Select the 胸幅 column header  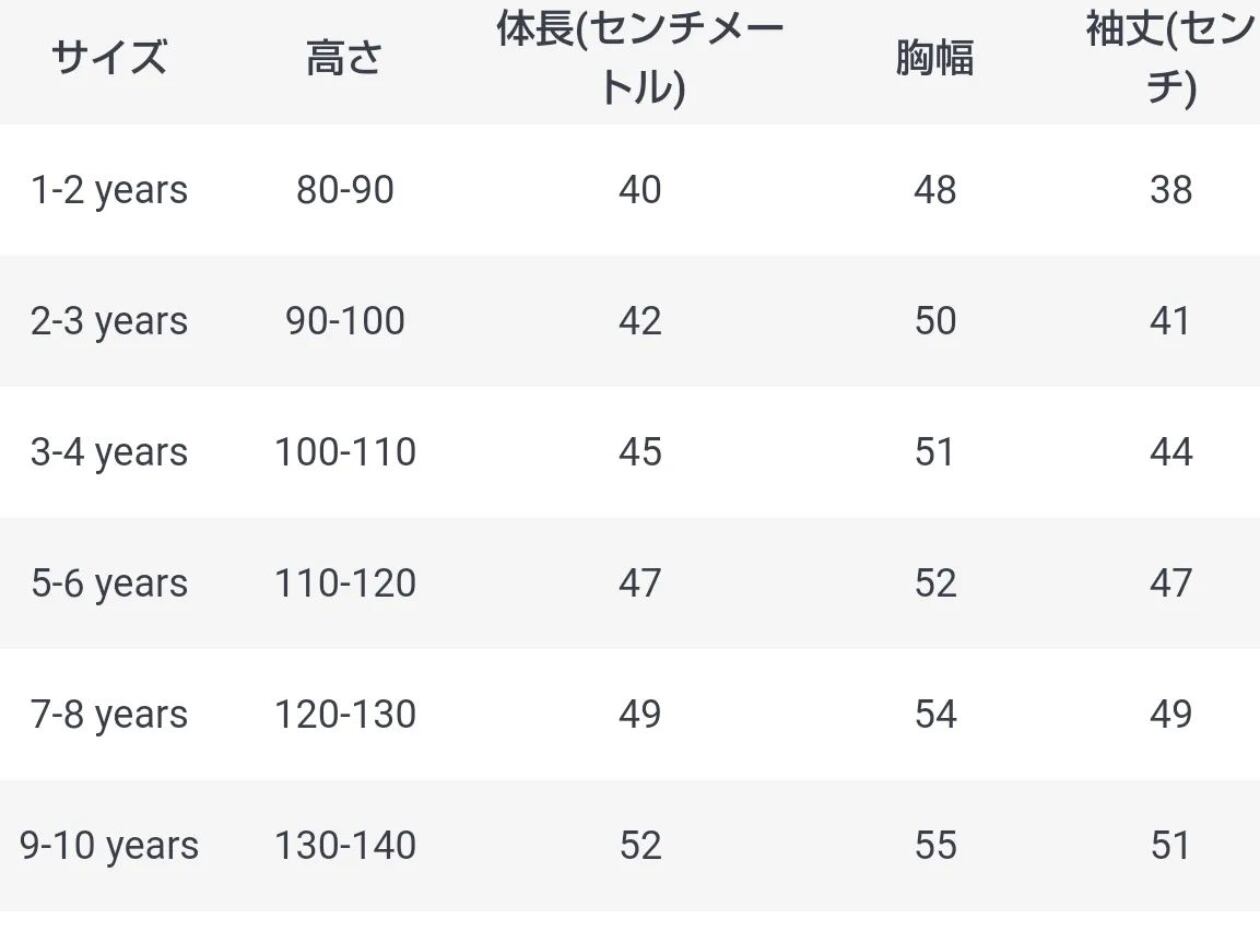(935, 60)
